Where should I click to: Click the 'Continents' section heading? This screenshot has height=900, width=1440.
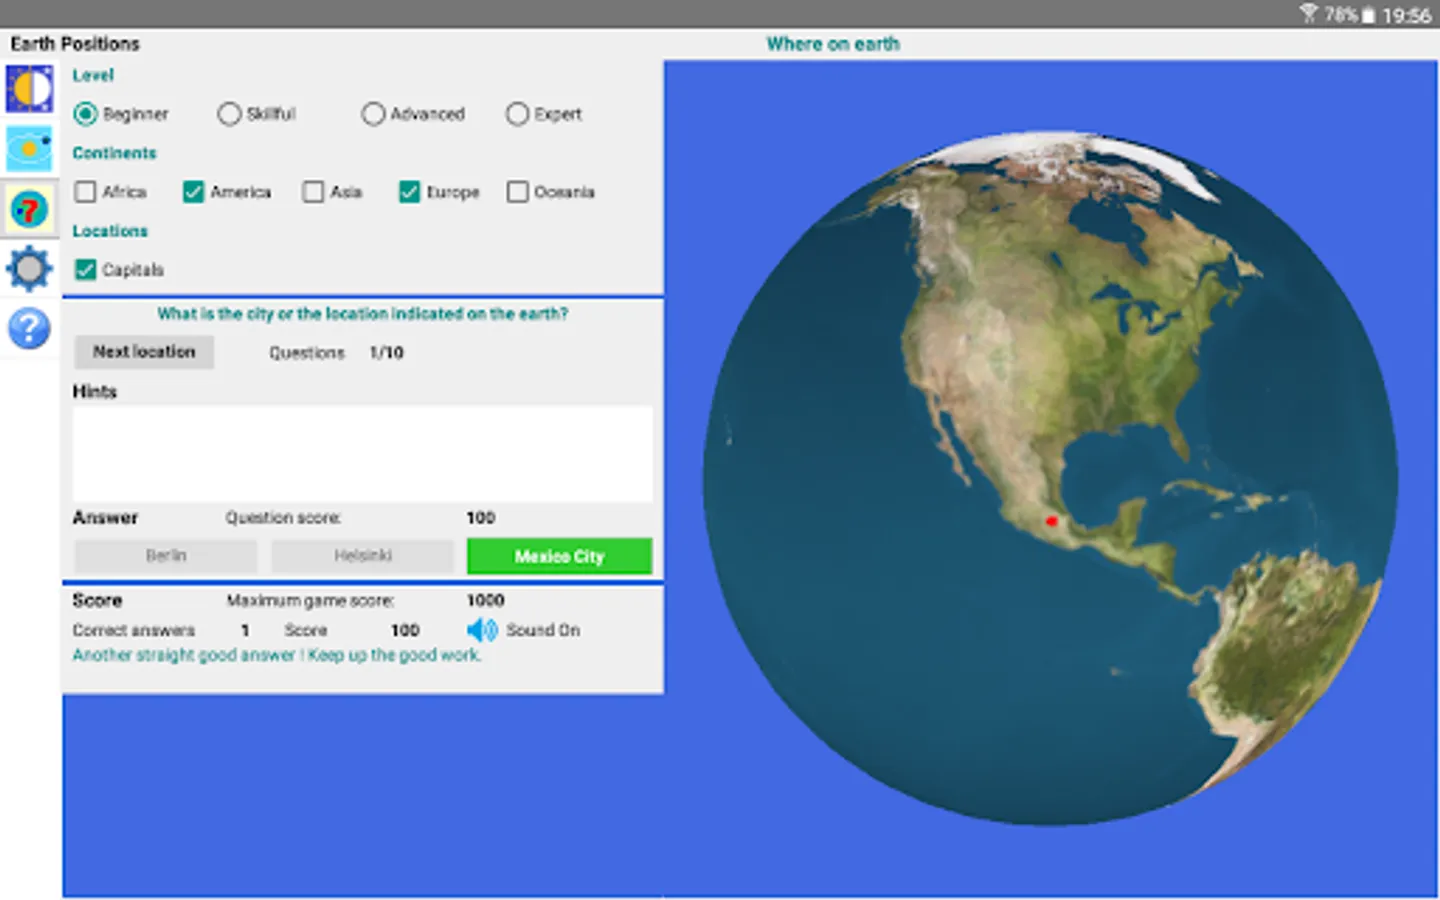(114, 153)
